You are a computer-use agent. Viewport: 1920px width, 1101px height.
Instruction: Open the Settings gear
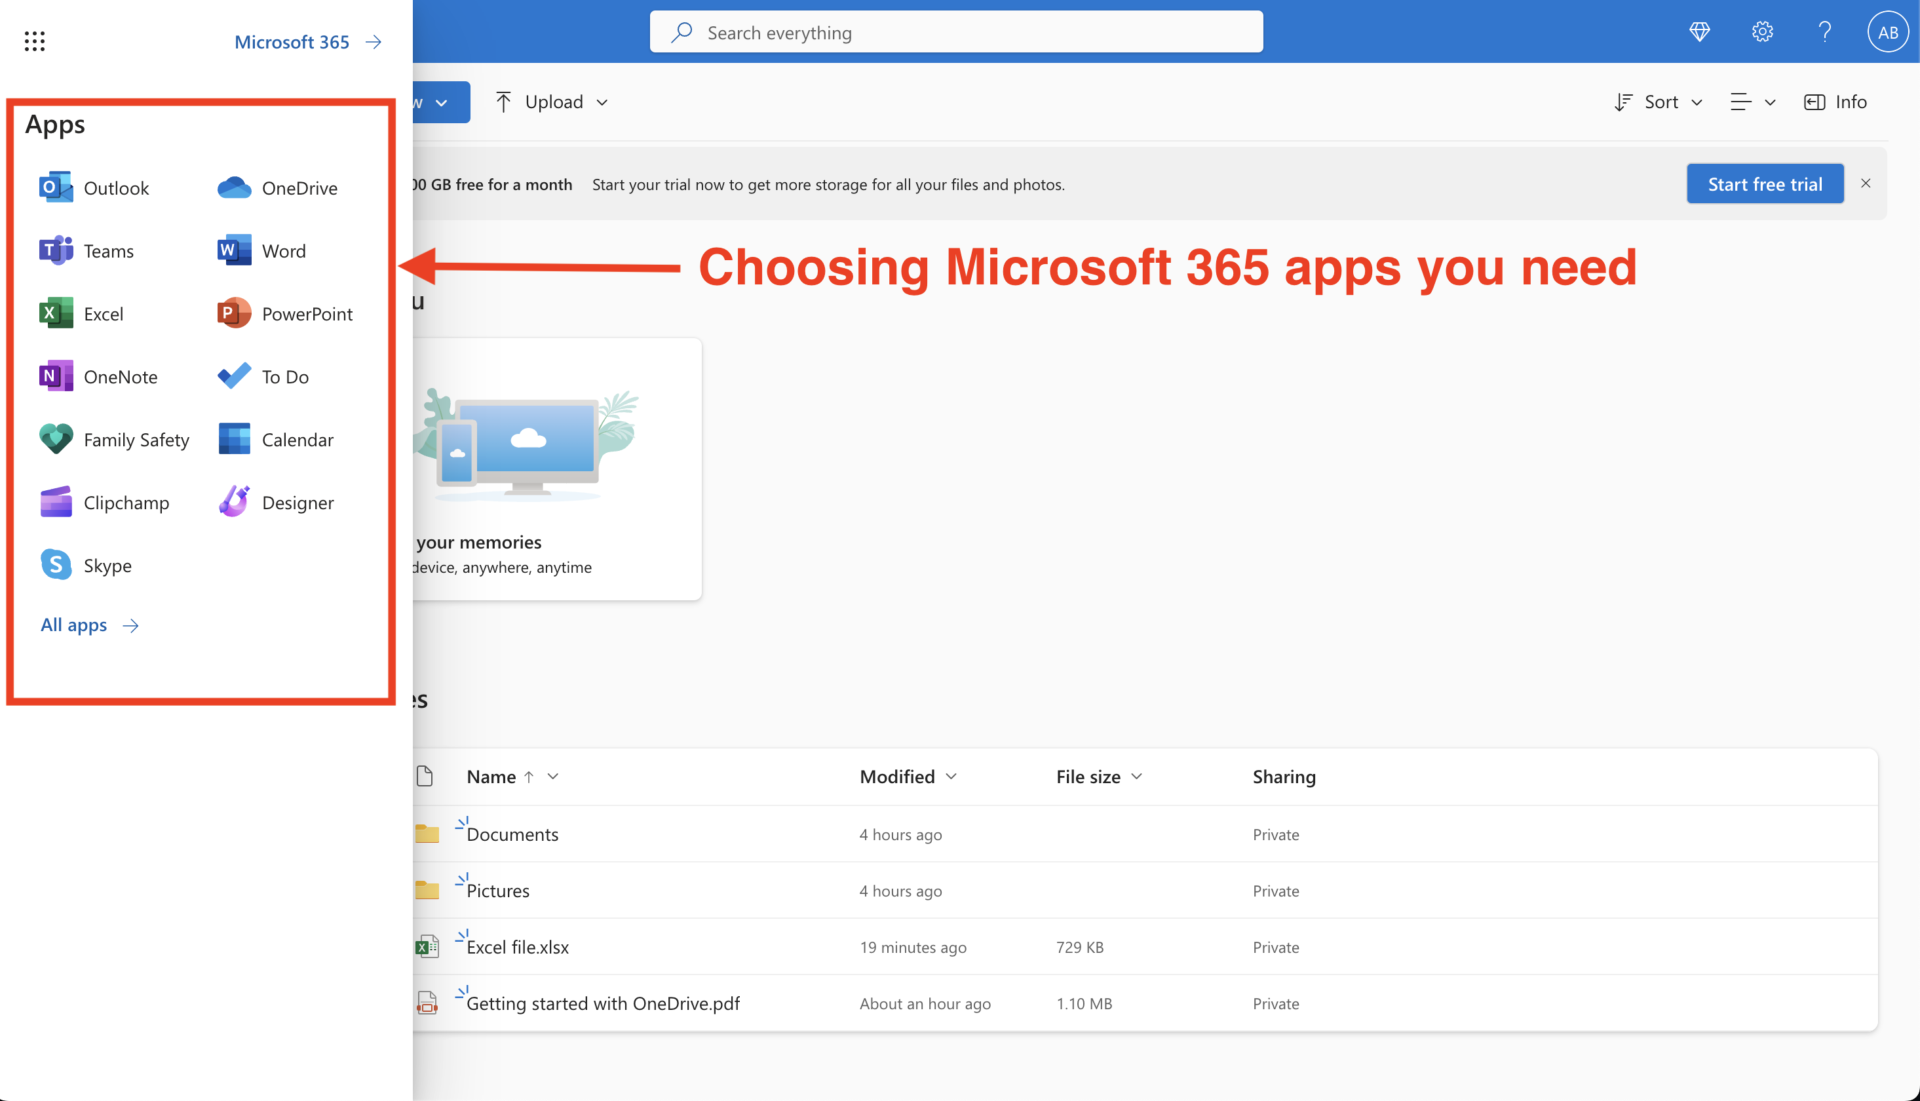click(1762, 31)
